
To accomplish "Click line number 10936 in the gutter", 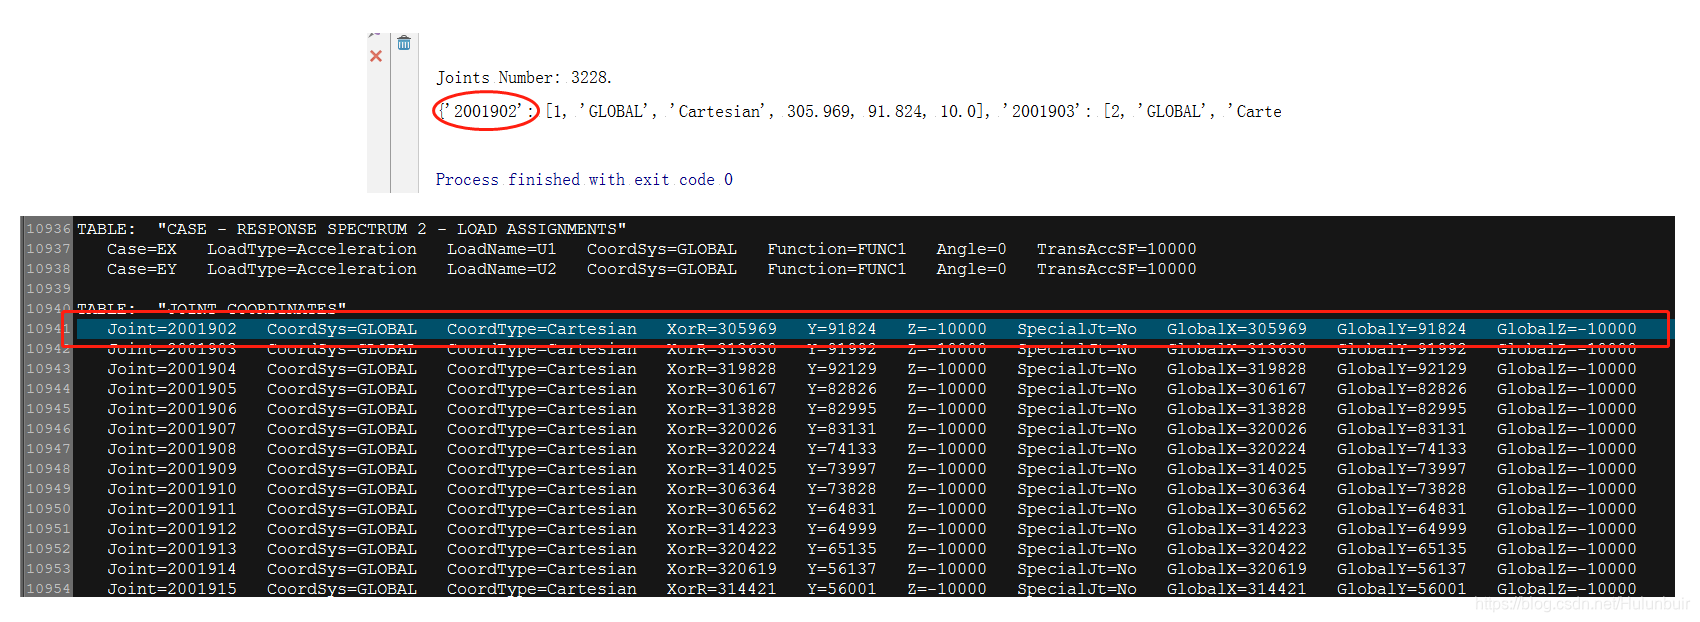I will (48, 229).
